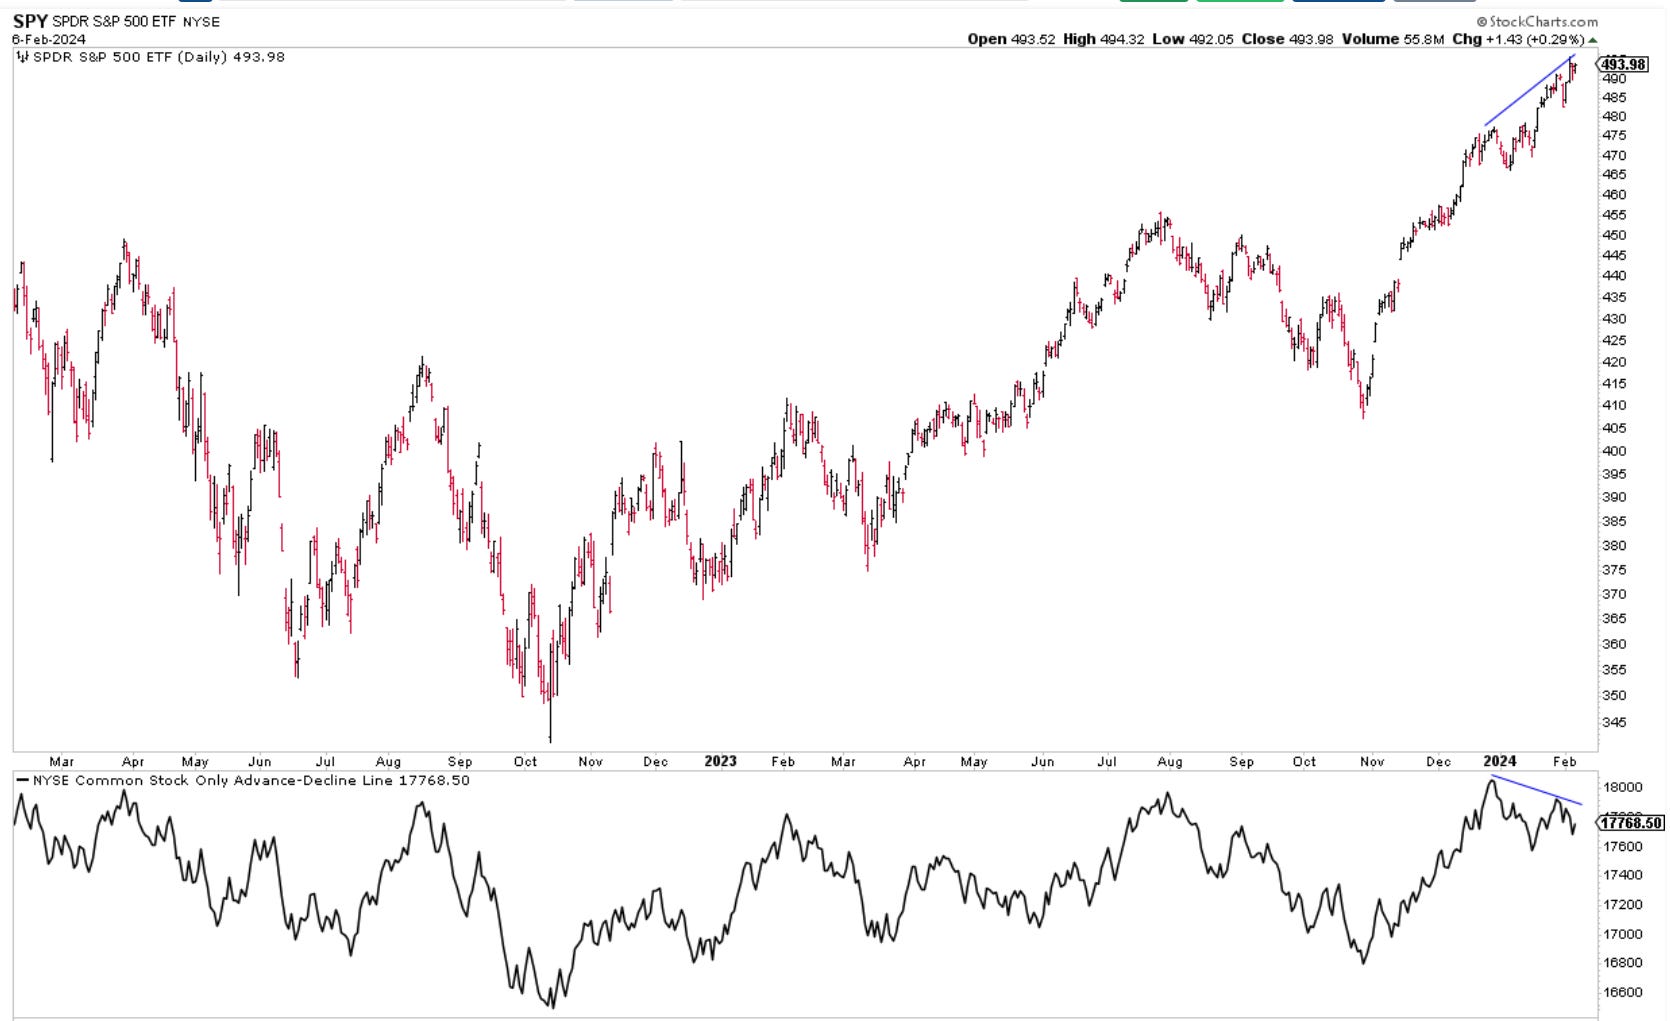The image size is (1670, 1021).
Task: Click the 18000 label on the lower axis
Action: point(1623,788)
